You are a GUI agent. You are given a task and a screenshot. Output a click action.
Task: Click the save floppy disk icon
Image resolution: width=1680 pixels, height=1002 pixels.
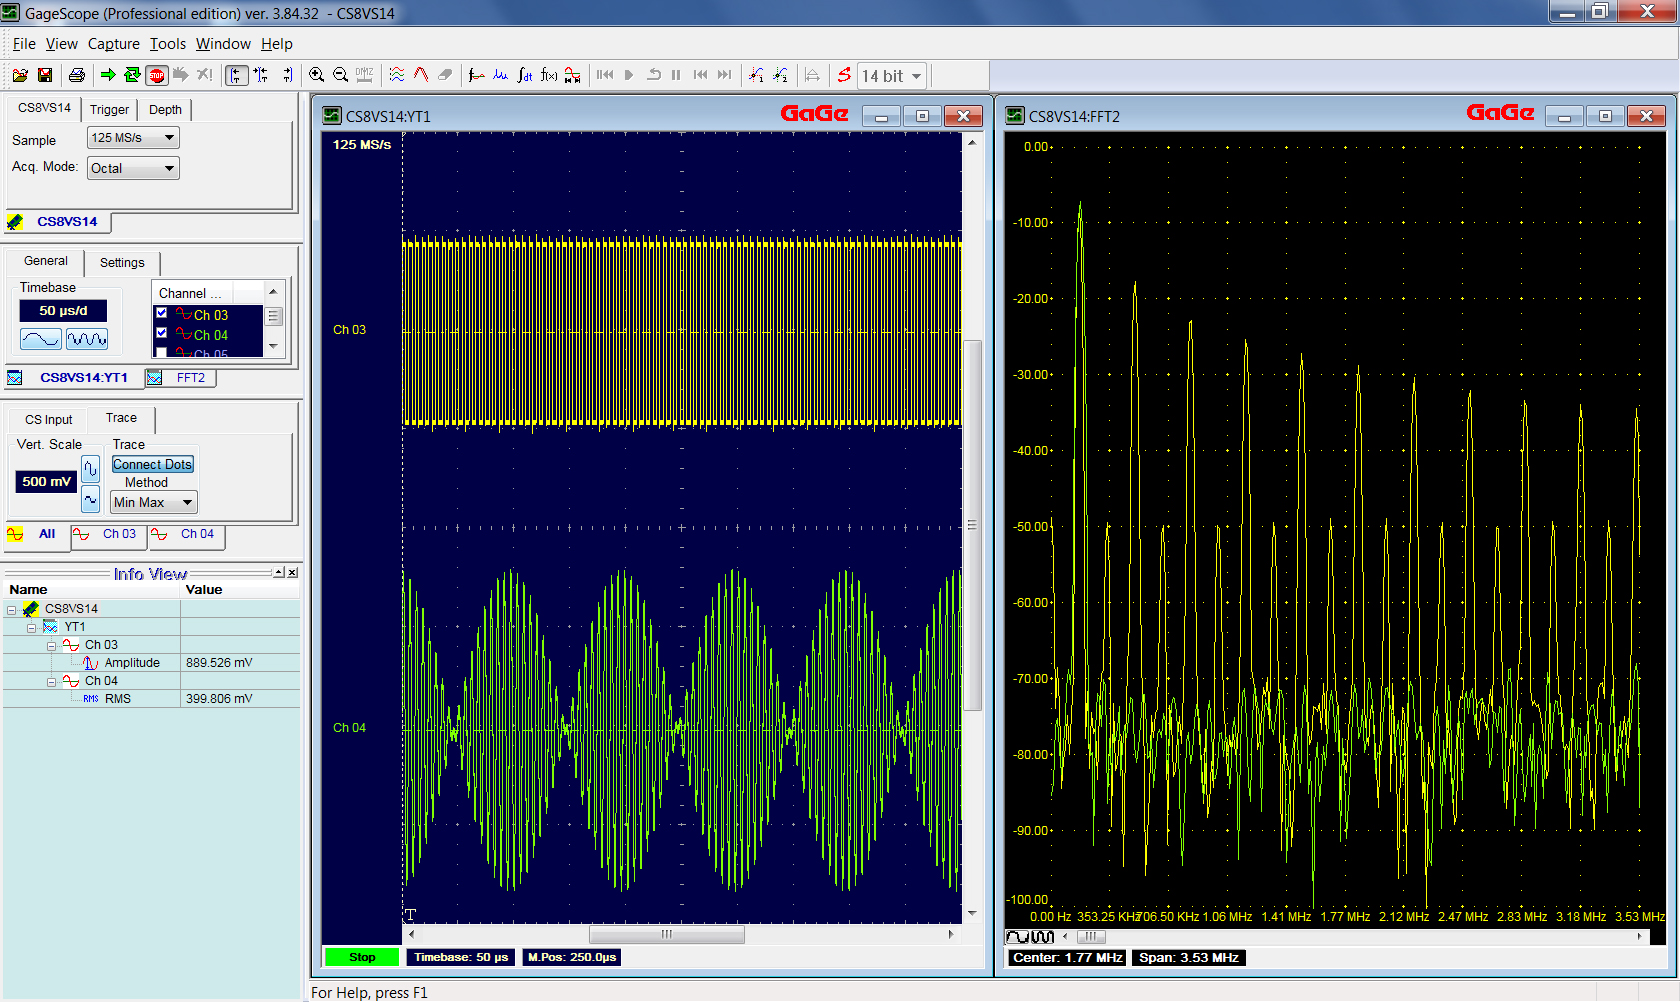coord(45,75)
